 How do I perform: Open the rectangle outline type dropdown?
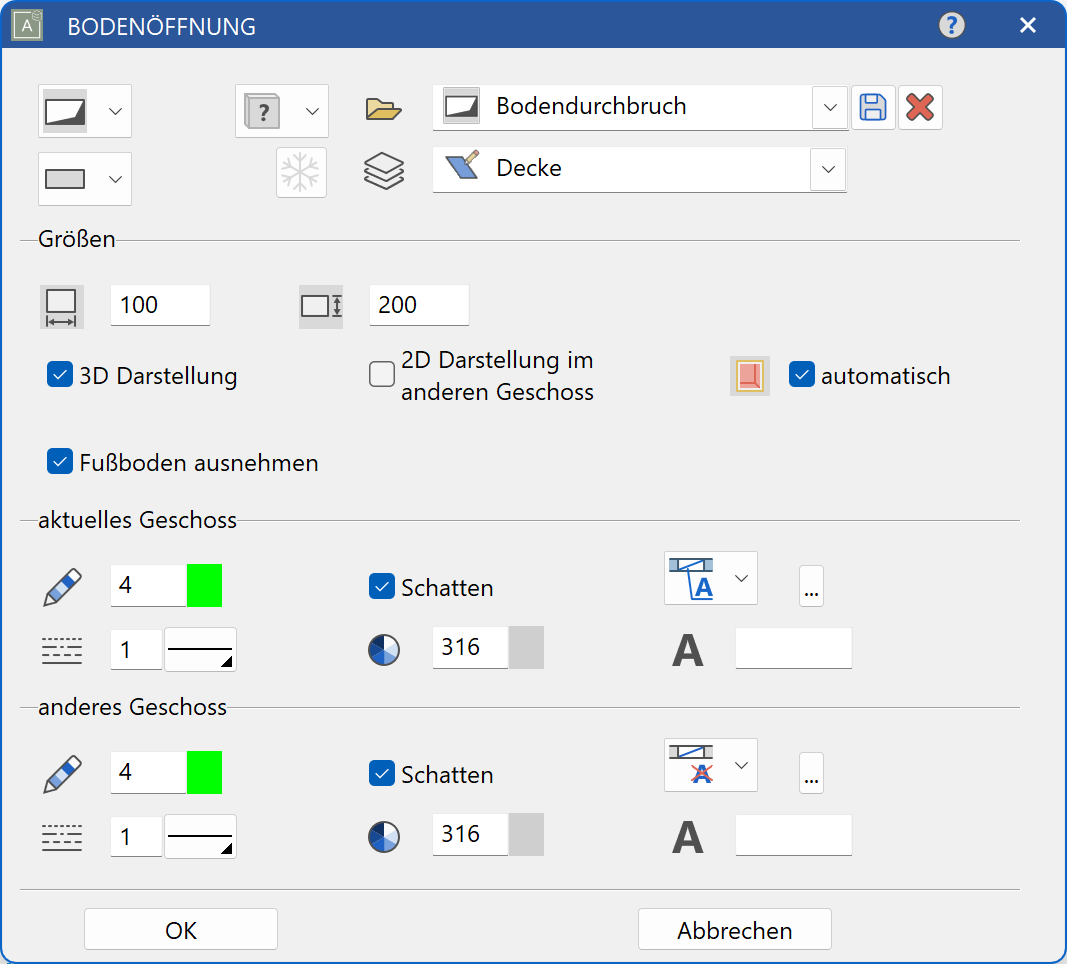pos(85,179)
